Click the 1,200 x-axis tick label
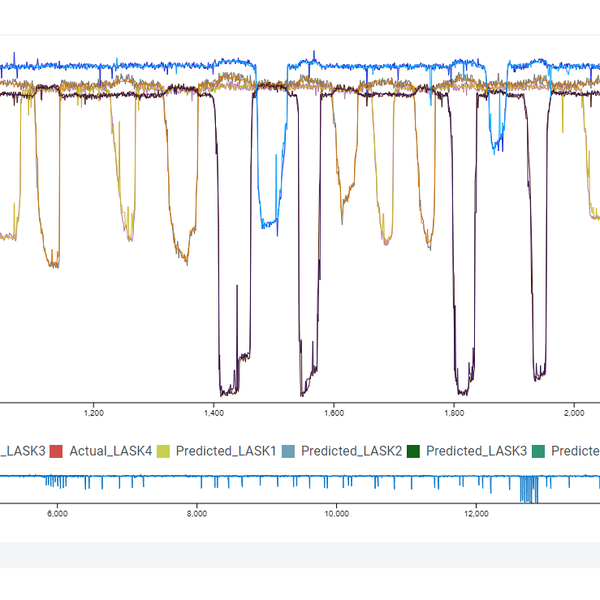 [x=94, y=413]
